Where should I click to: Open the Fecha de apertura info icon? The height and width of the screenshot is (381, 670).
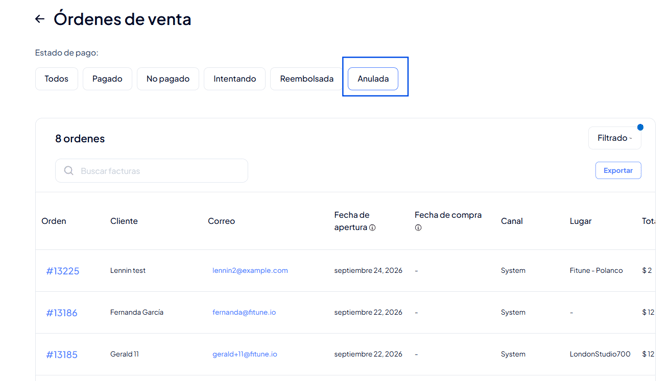click(x=372, y=228)
